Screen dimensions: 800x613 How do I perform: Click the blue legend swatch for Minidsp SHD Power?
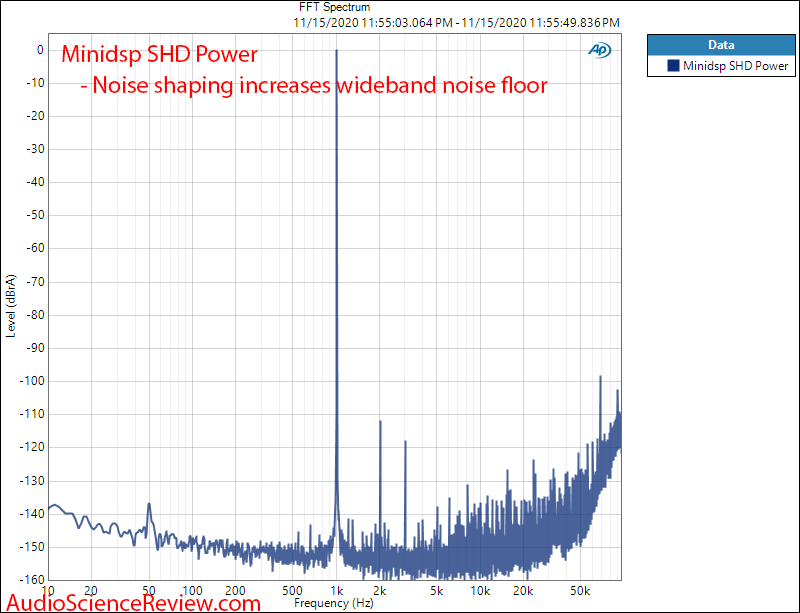coord(673,65)
